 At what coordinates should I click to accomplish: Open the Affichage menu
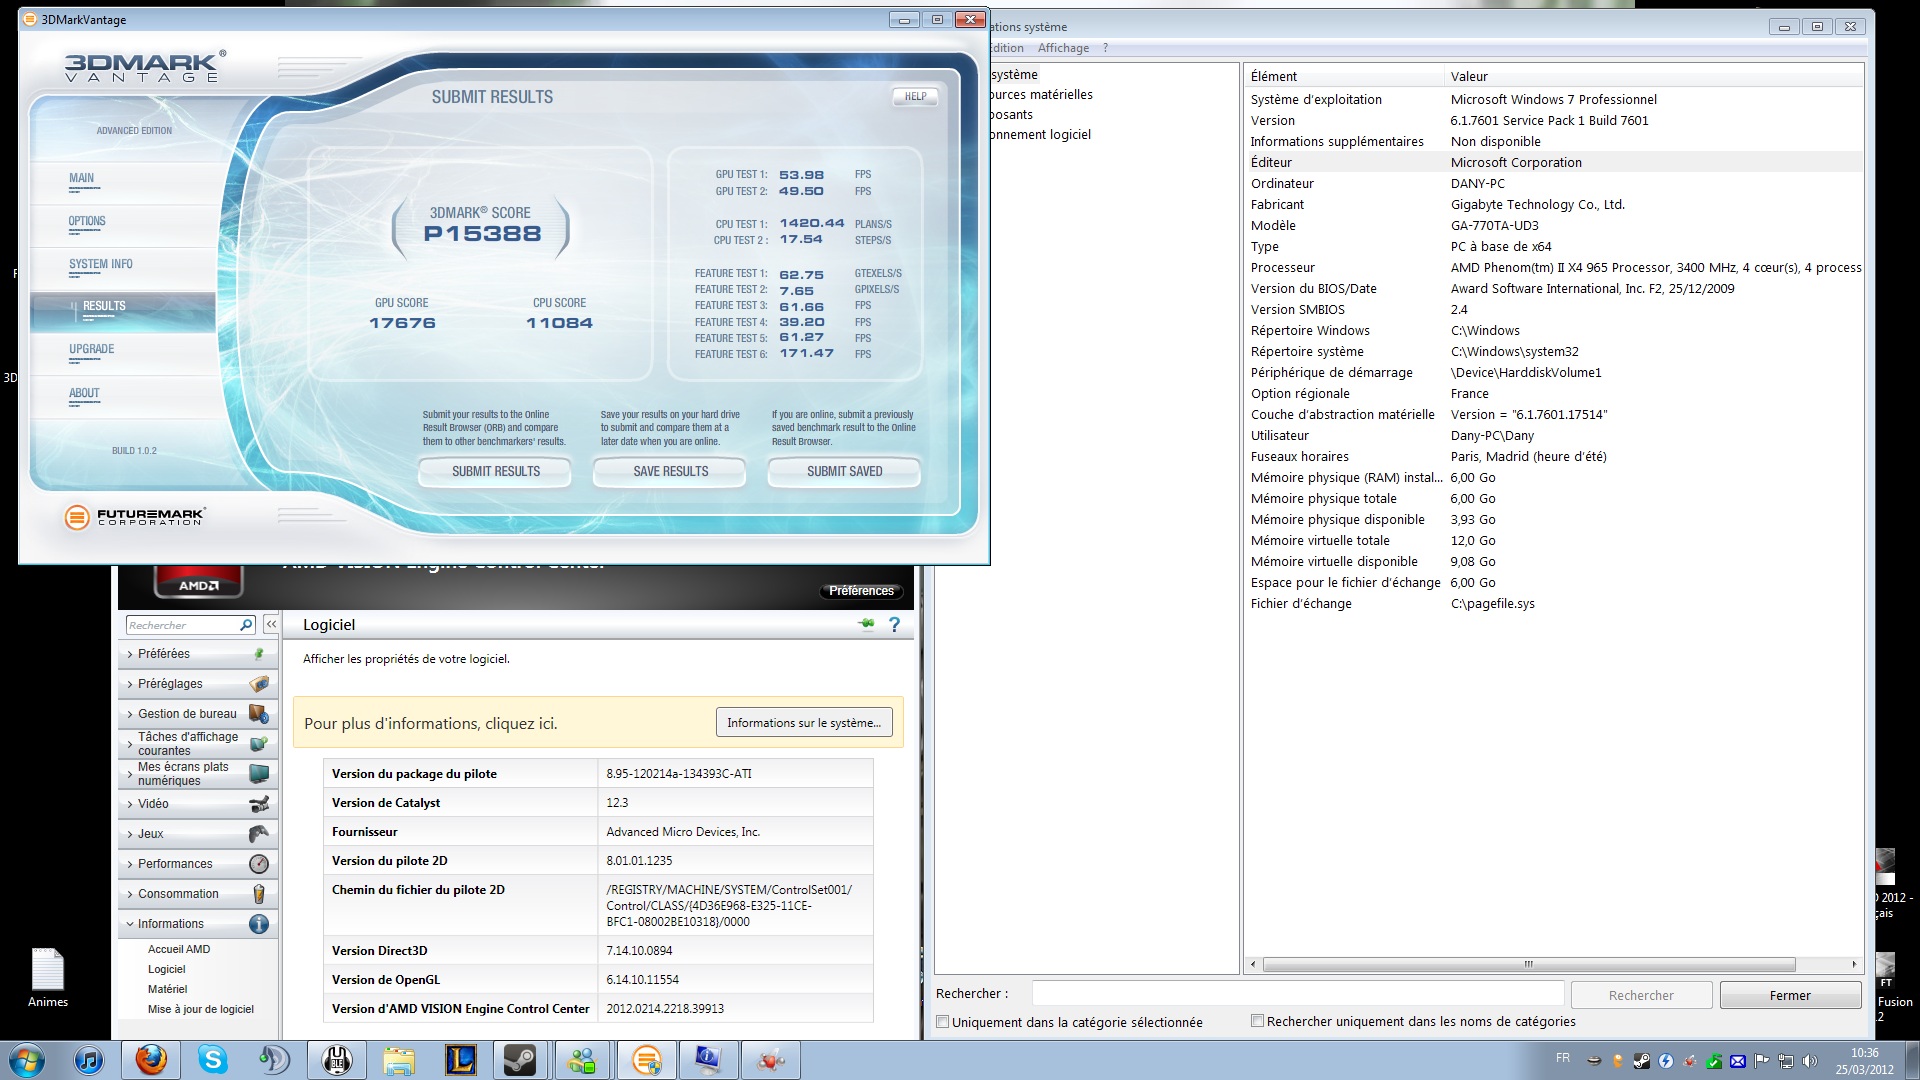(1063, 48)
